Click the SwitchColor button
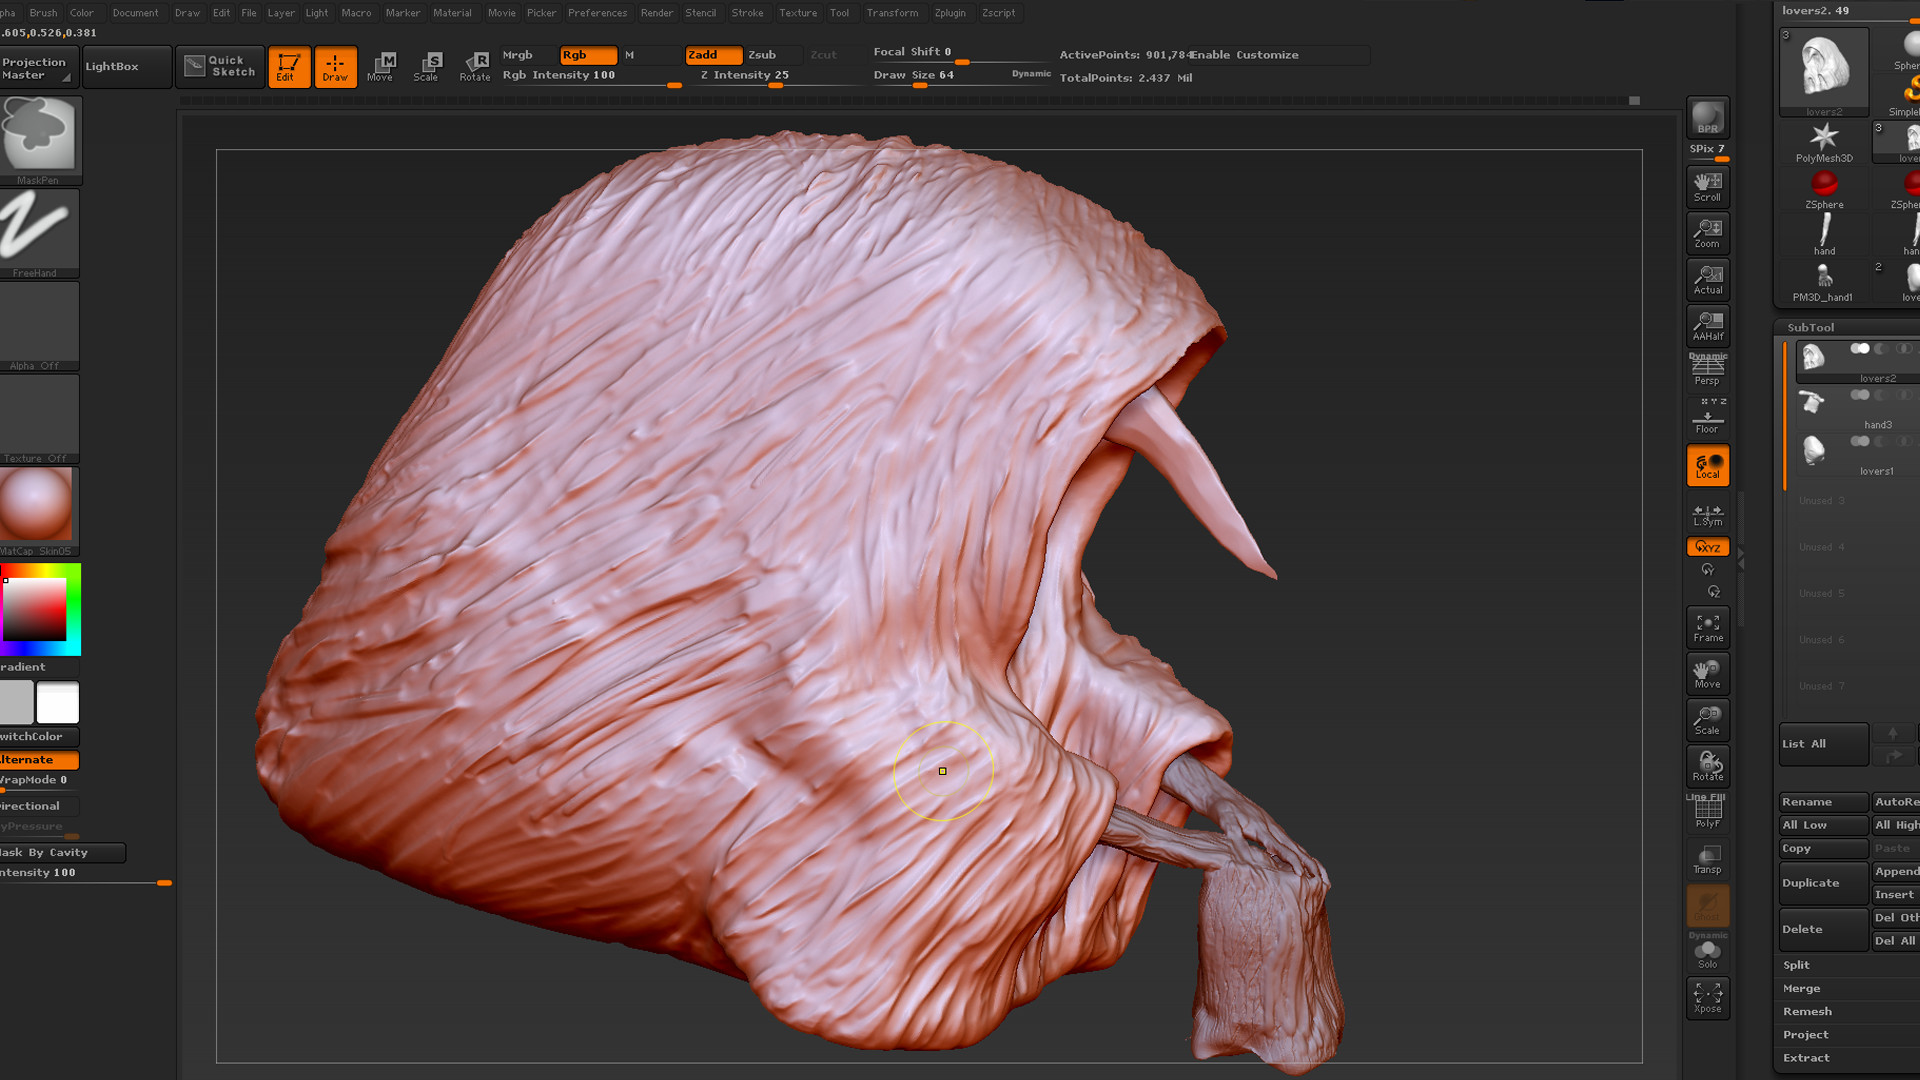 (x=38, y=737)
